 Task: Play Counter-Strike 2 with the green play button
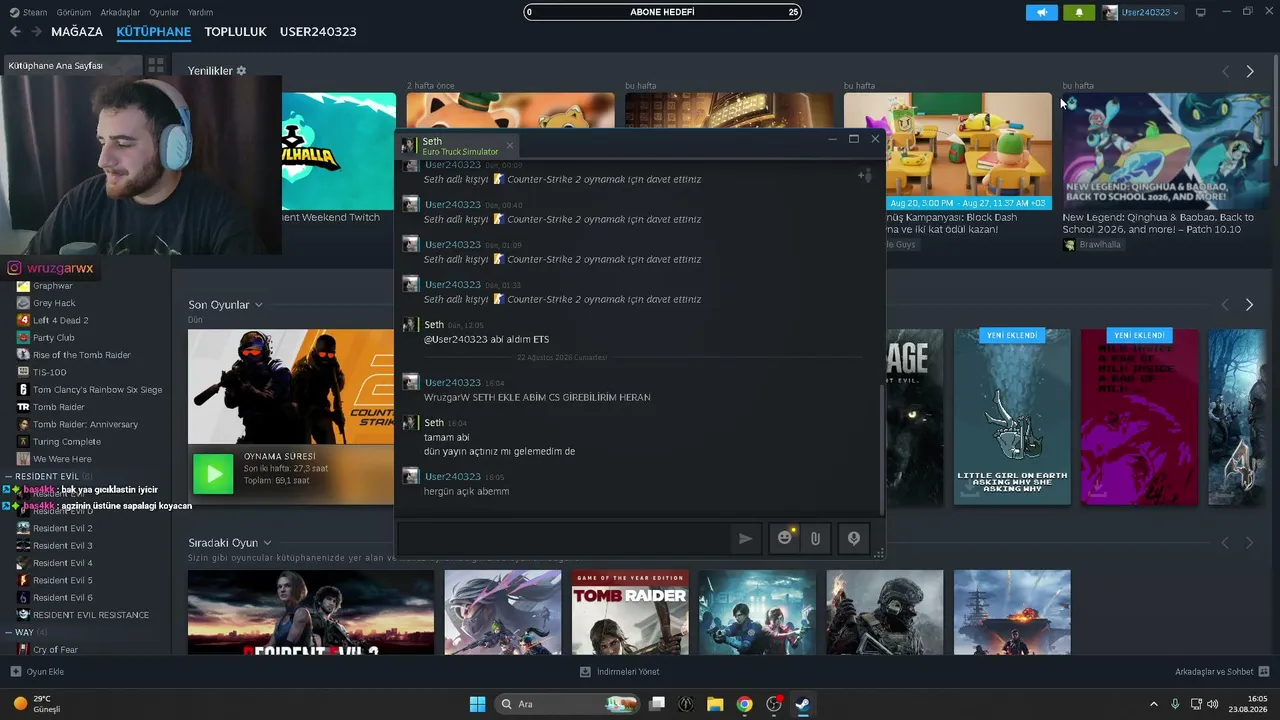click(x=213, y=473)
